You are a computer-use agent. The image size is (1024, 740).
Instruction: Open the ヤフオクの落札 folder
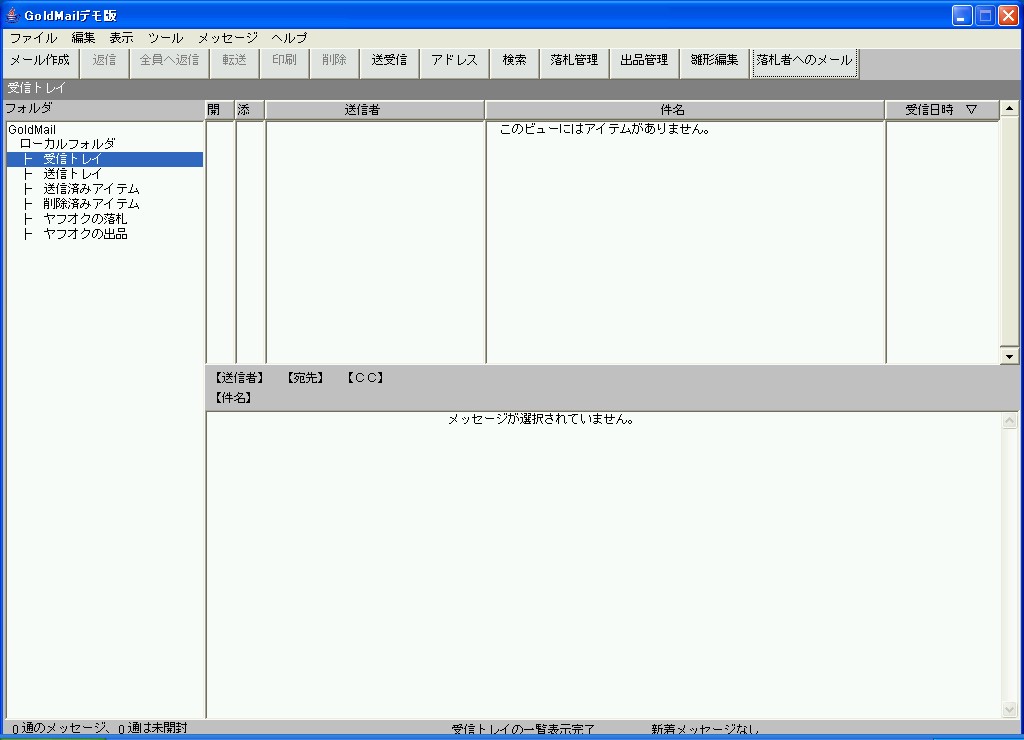tap(85, 219)
